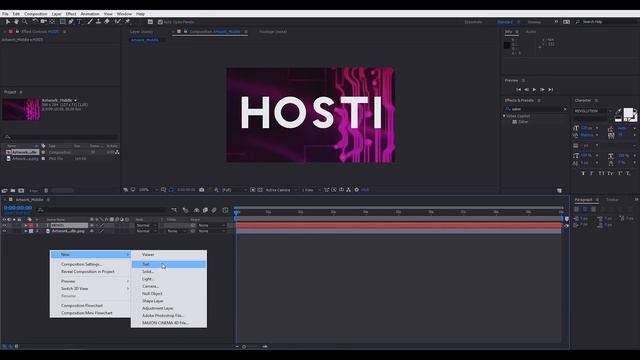Toggle transparency grid in composition viewer
This screenshot has width=640, height=360.
click(260, 190)
